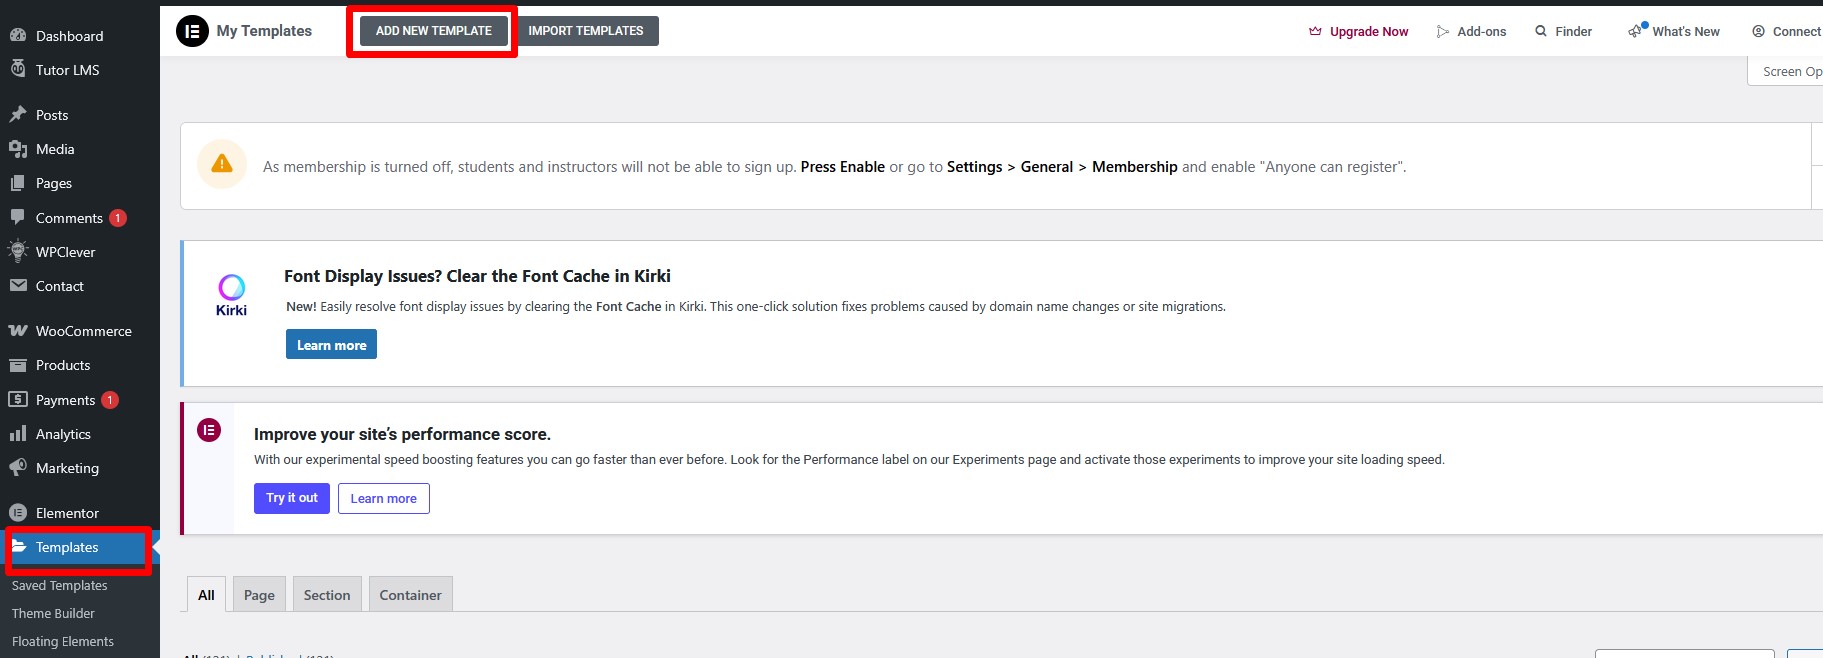
Task: Click Learn more in Kirki notice
Action: coord(331,344)
